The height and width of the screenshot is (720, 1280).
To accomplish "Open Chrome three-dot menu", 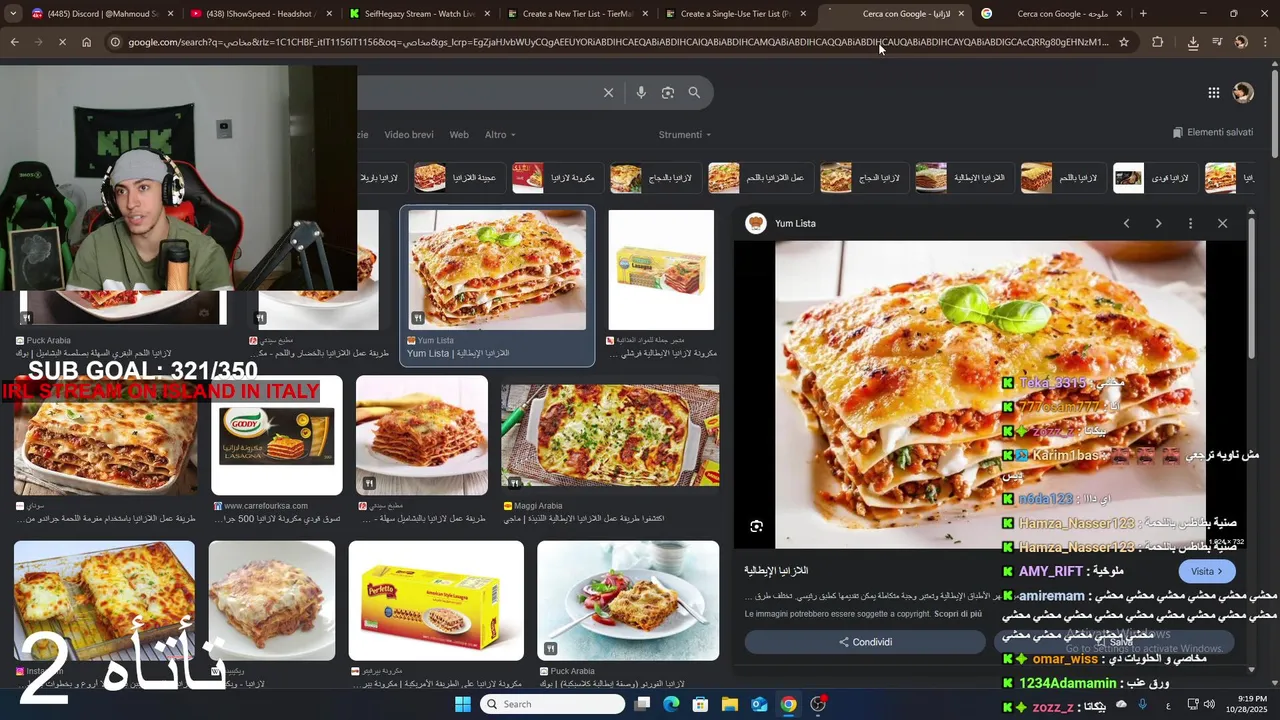I will [1265, 42].
